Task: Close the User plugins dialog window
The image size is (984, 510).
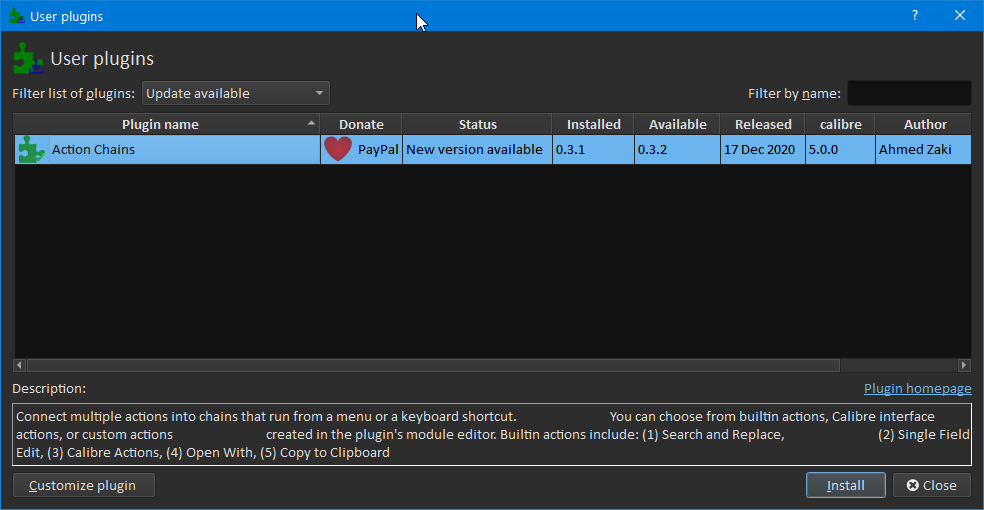Action: coord(960,16)
